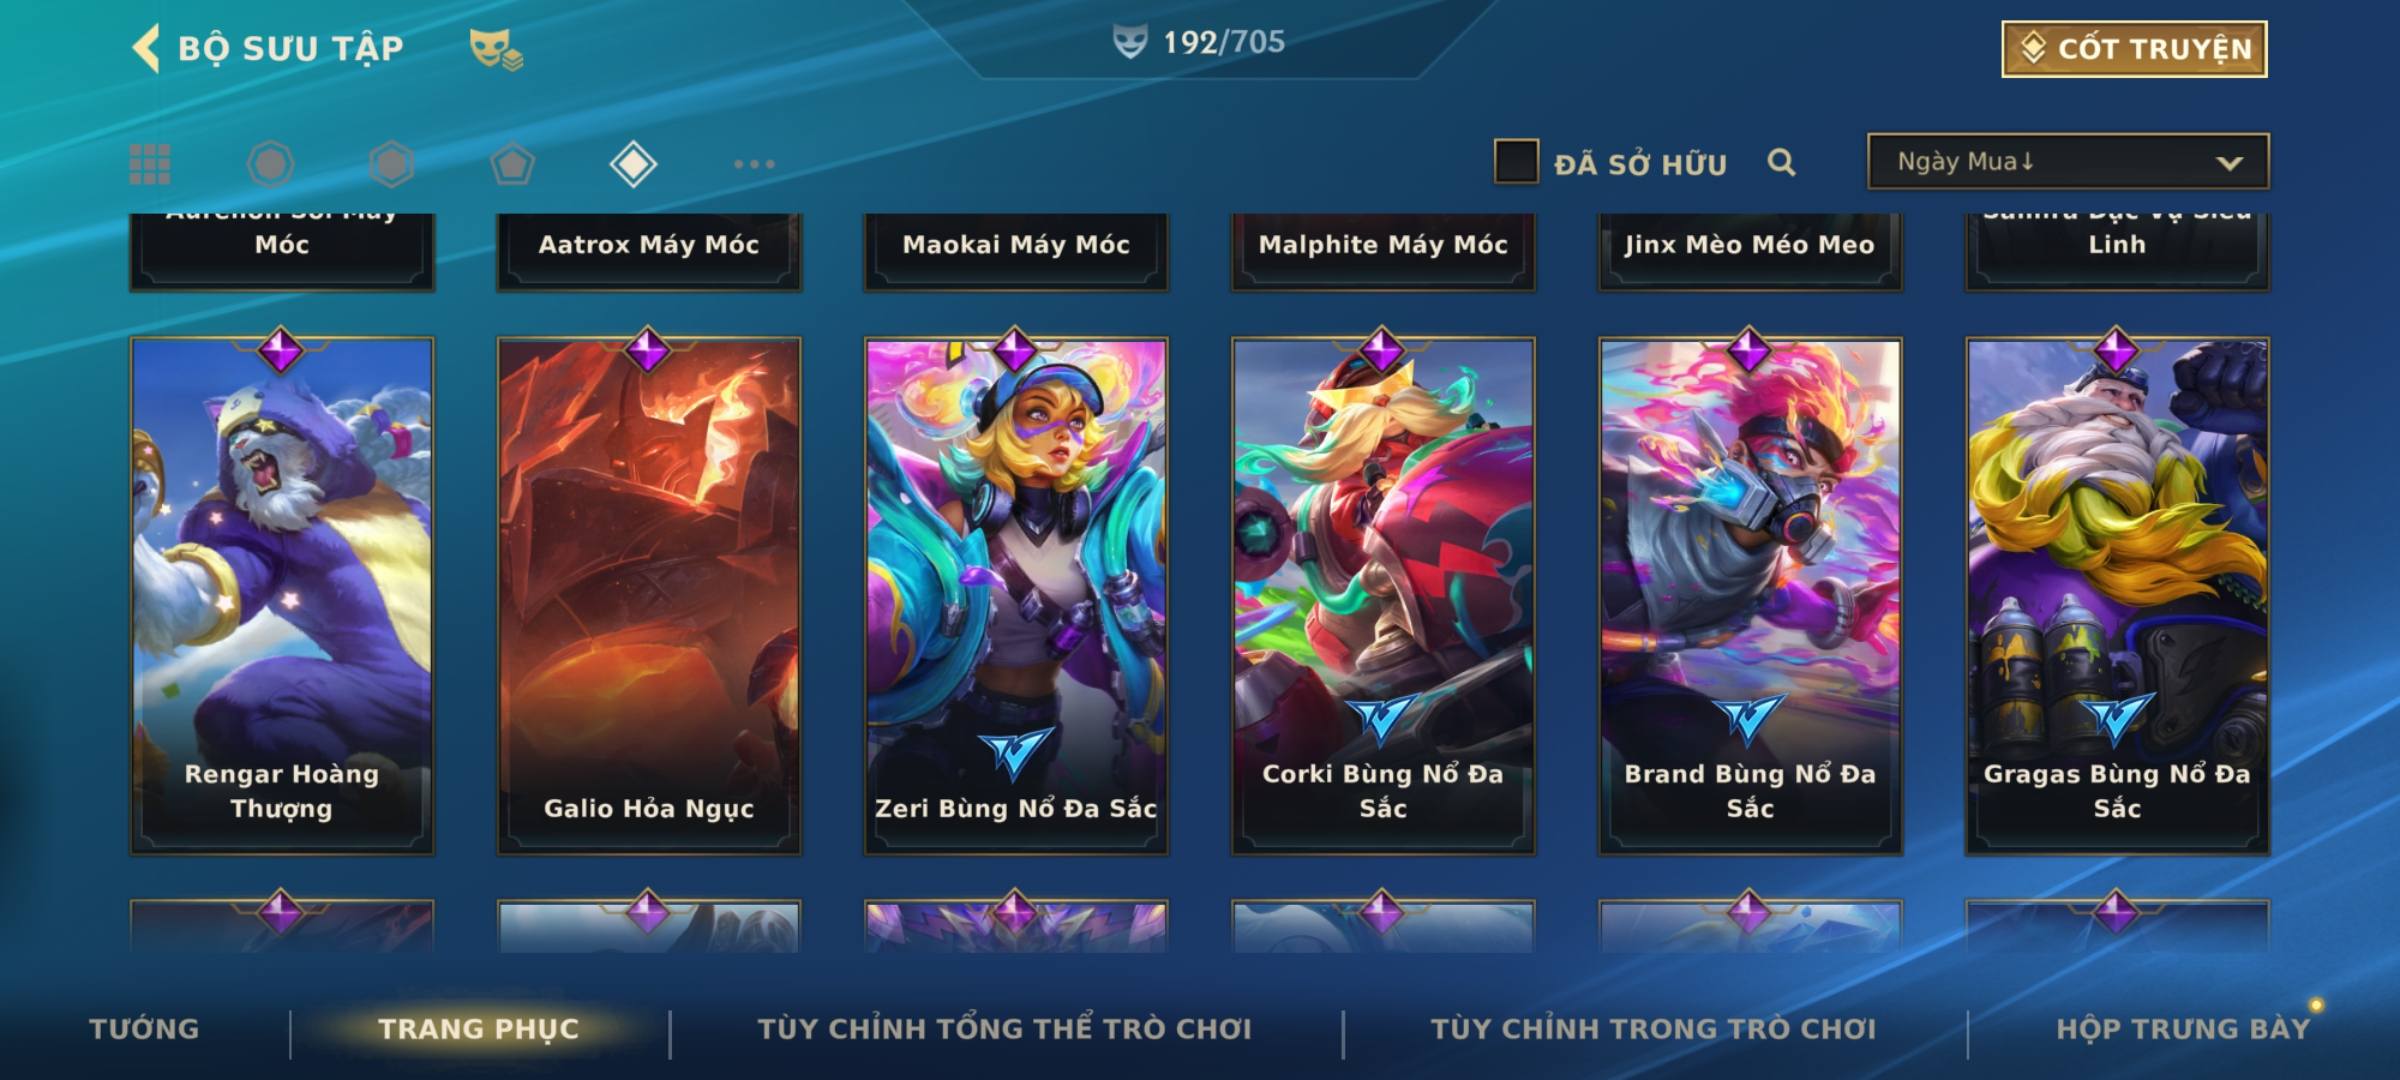The height and width of the screenshot is (1080, 2400).
Task: Open Tùy Chỉnh Tổng Thể Trò Chơi tab
Action: coord(1004,1029)
